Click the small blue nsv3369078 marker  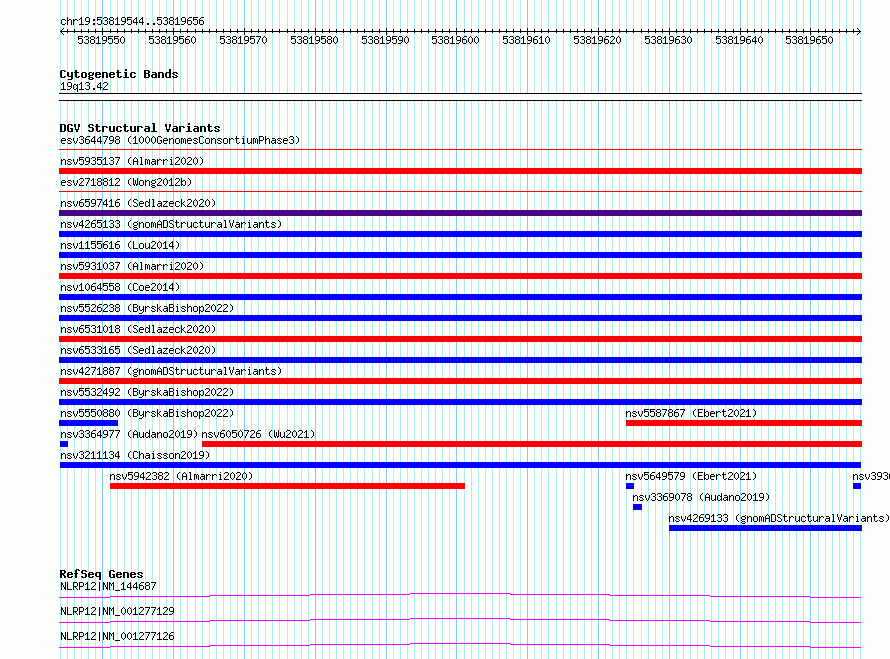637,507
